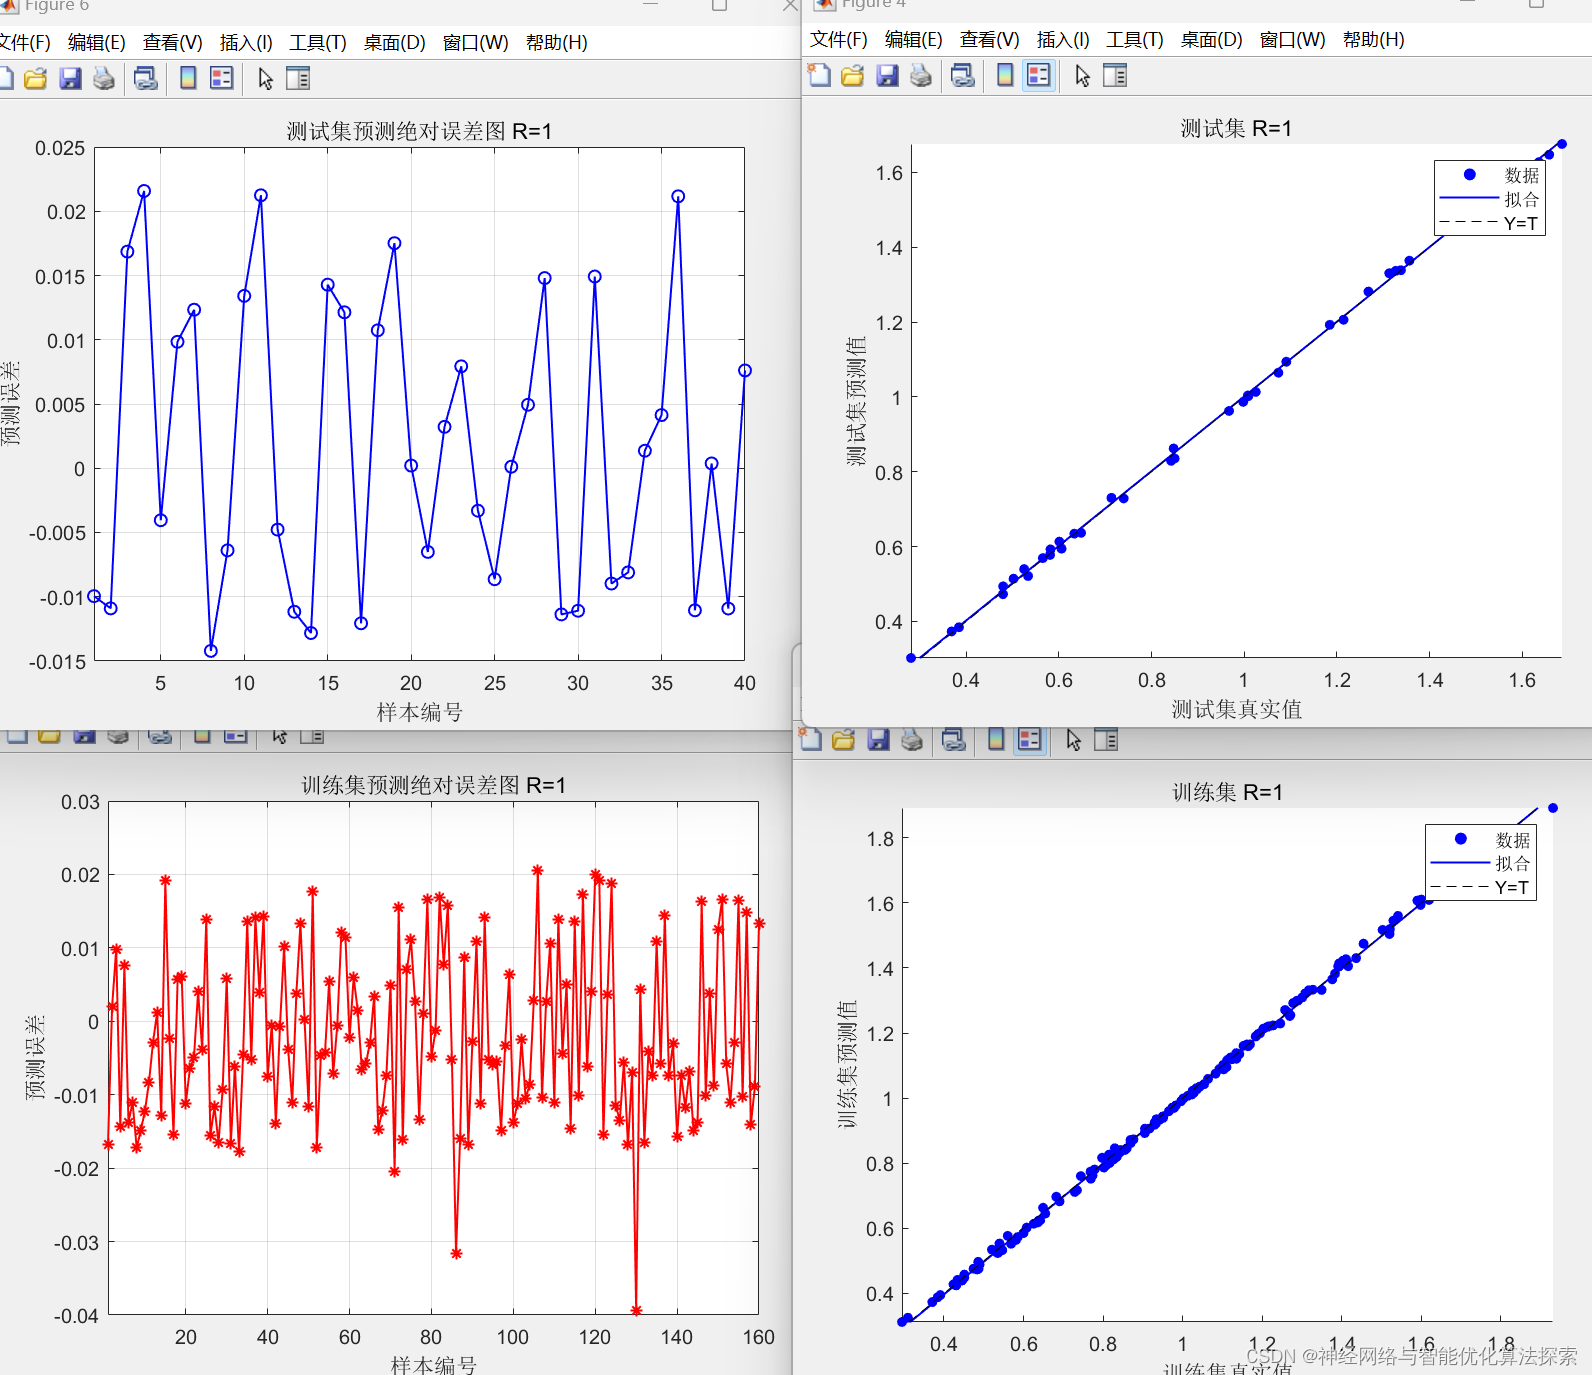Select plot title 测试集 R=1
This screenshot has width=1592, height=1375.
(x=1236, y=128)
